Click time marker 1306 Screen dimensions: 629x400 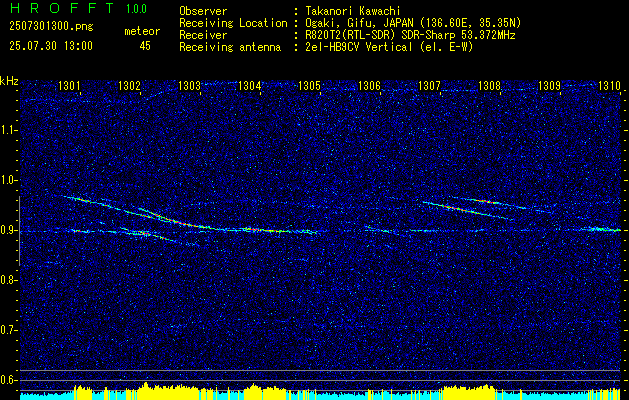369,85
